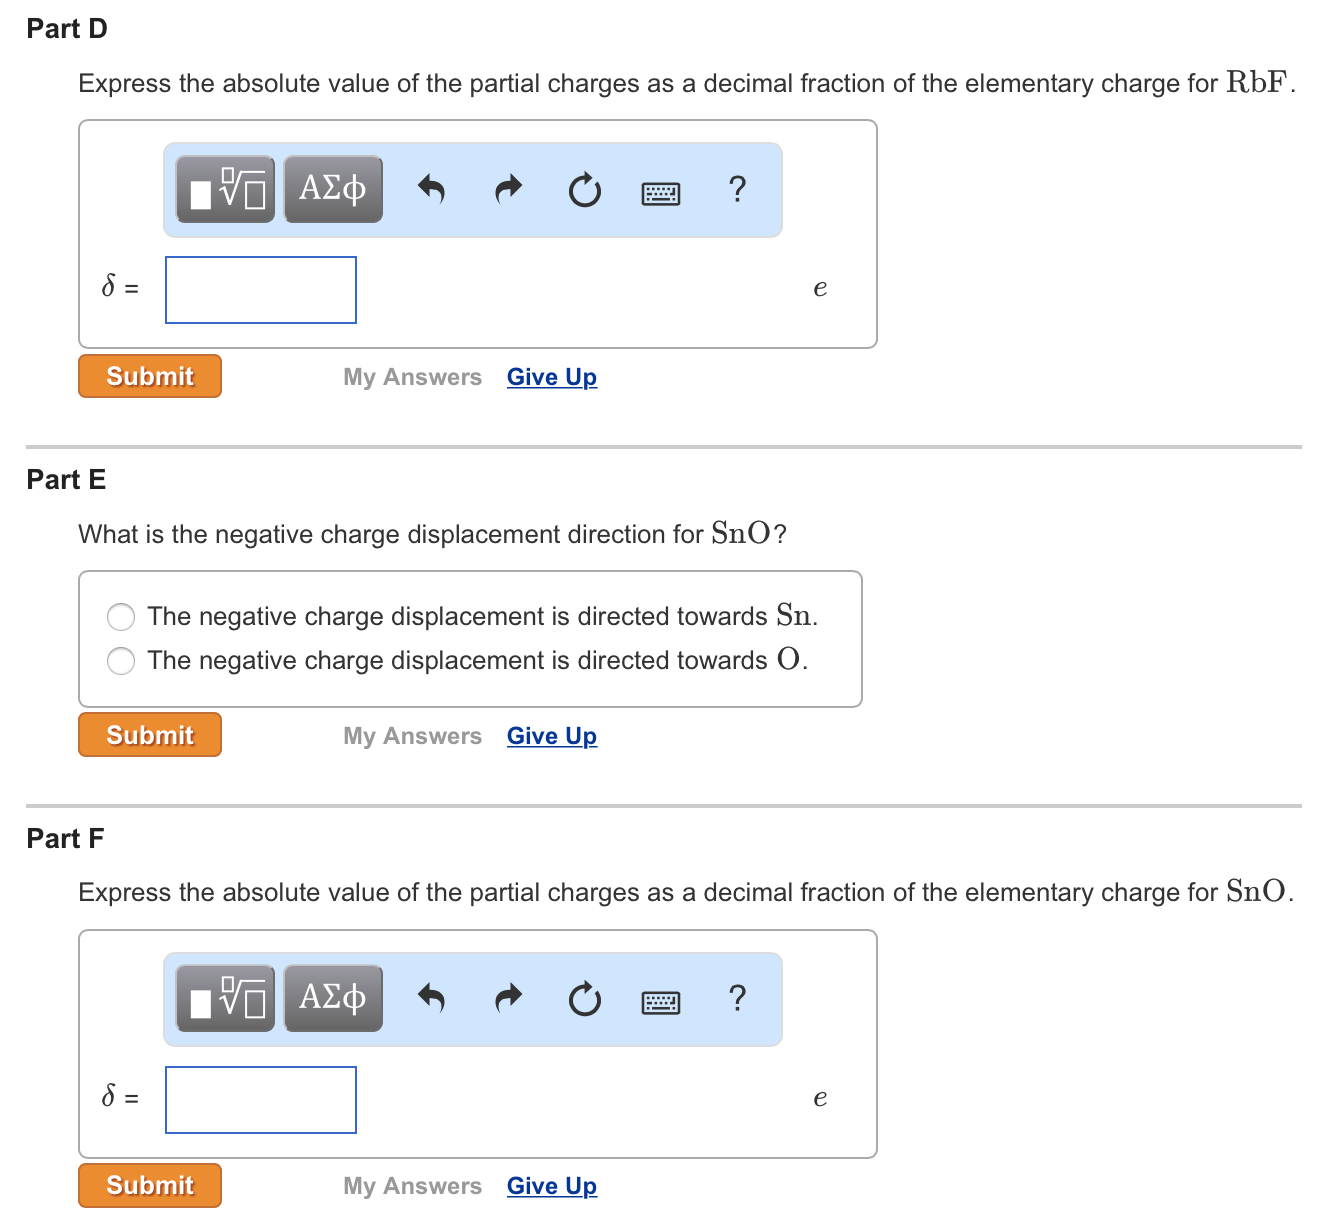Screen dimensions: 1318x1232
Task: Click Give Up for Part E
Action: [x=551, y=736]
